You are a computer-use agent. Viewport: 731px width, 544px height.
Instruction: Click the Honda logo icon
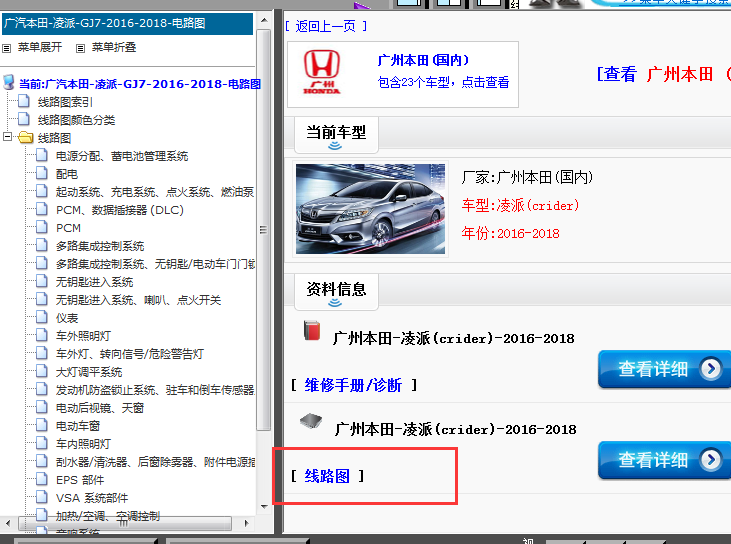[322, 72]
